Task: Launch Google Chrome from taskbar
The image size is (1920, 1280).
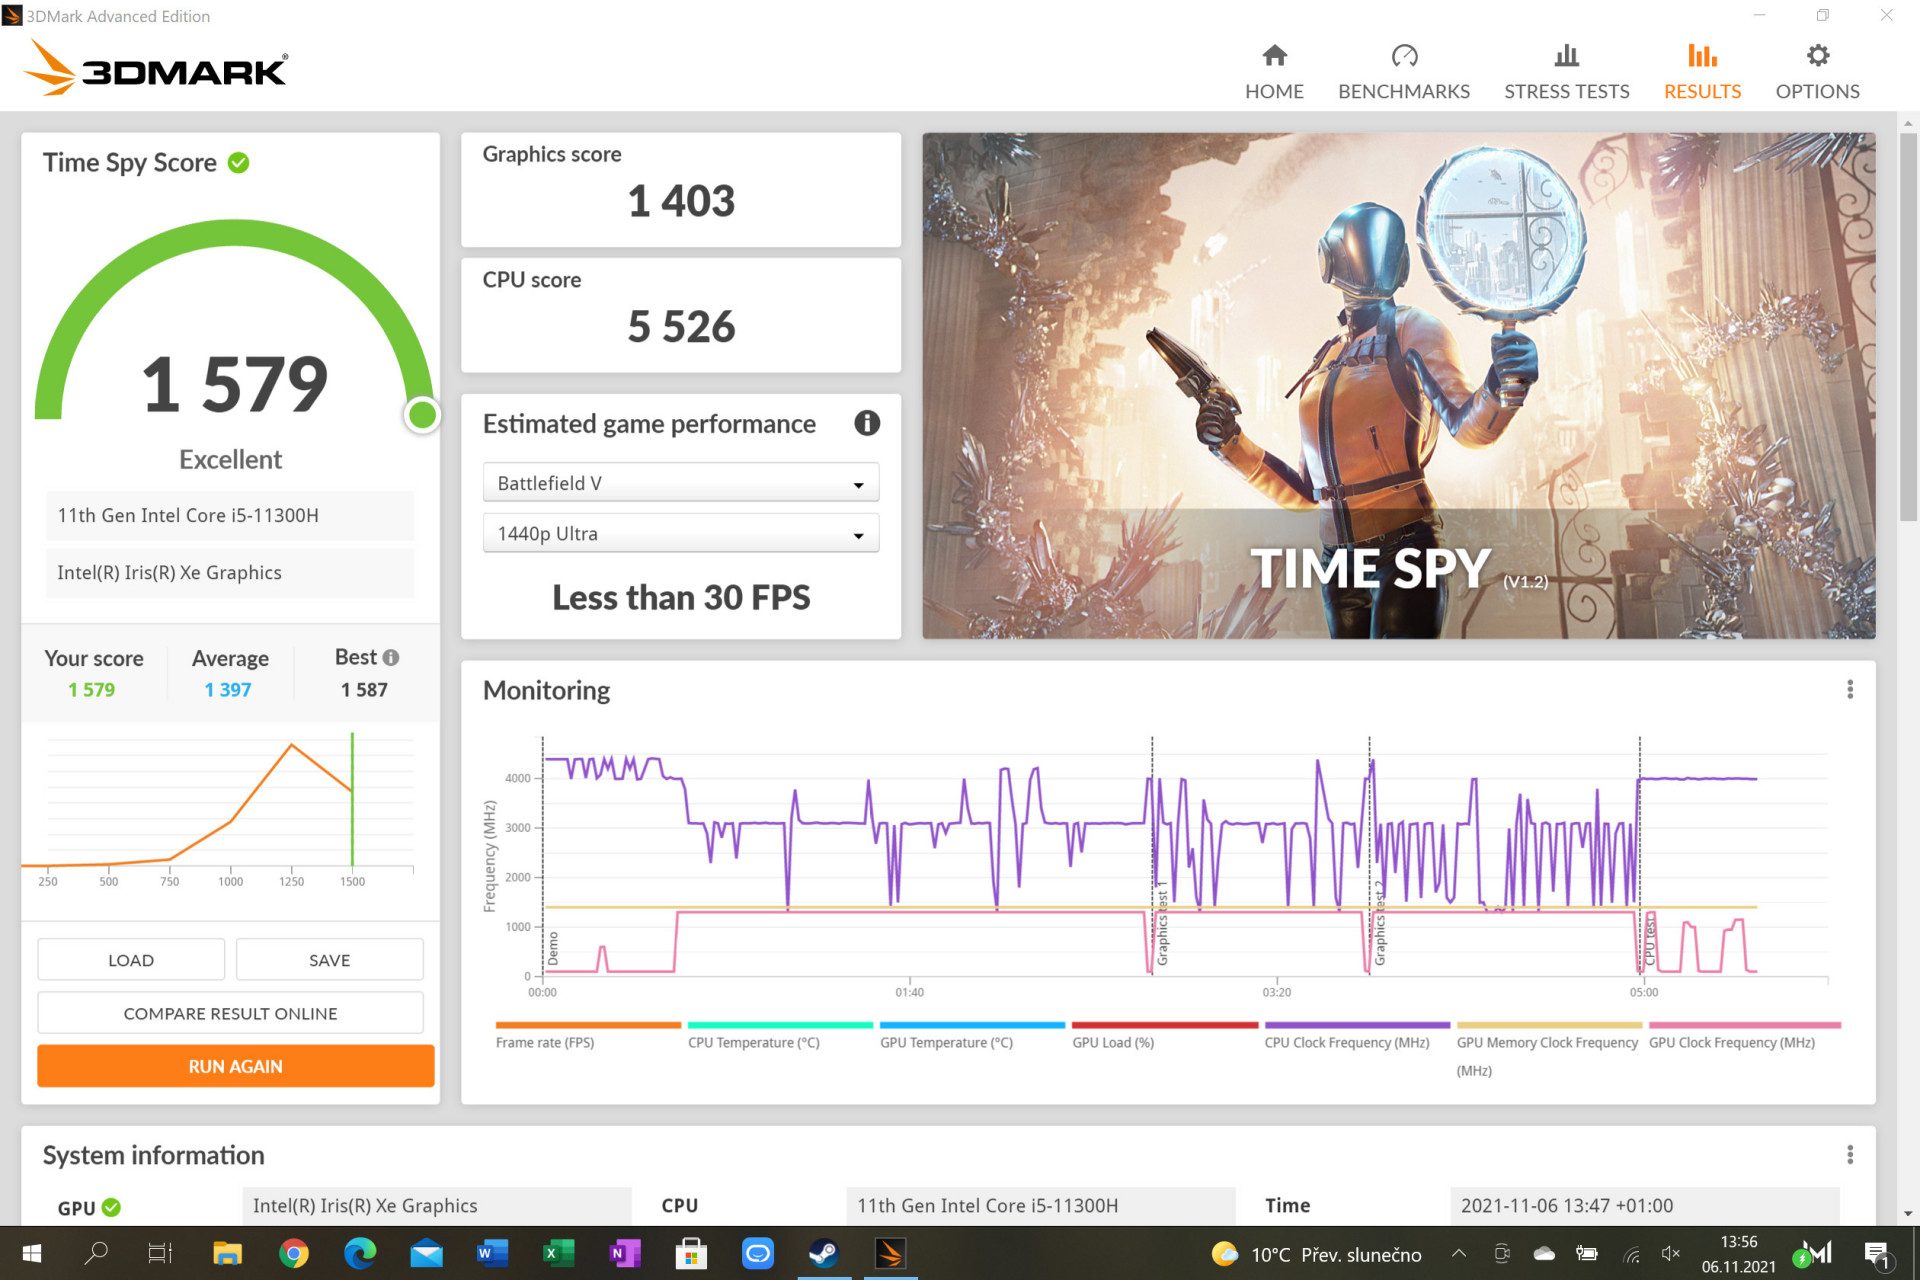Action: point(294,1253)
